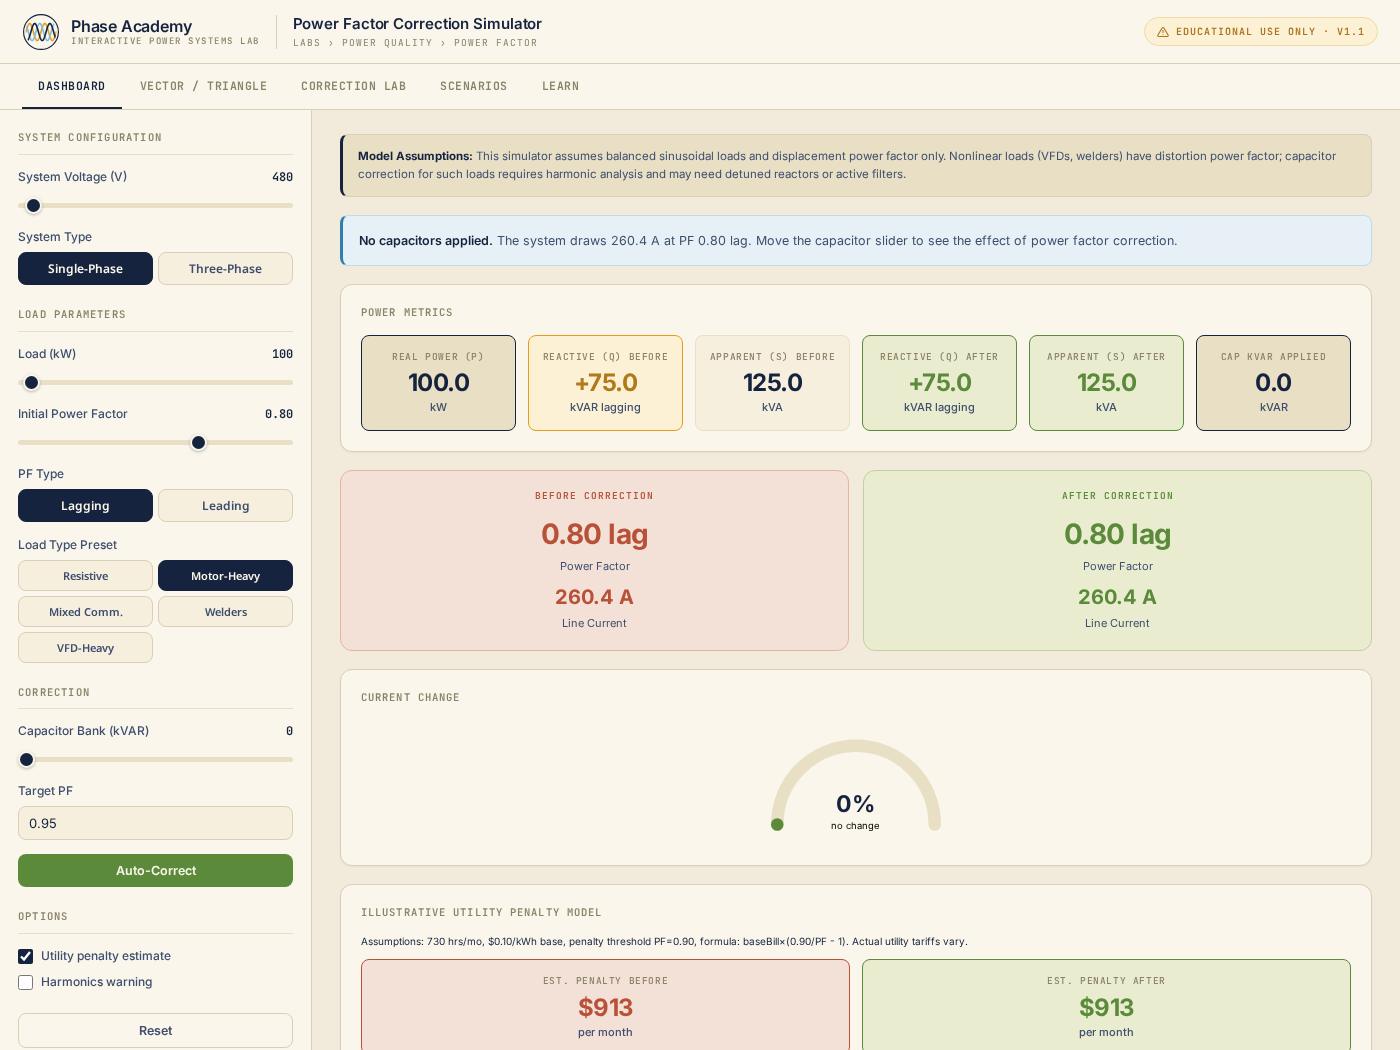Choose Lagging PF type

pos(85,505)
